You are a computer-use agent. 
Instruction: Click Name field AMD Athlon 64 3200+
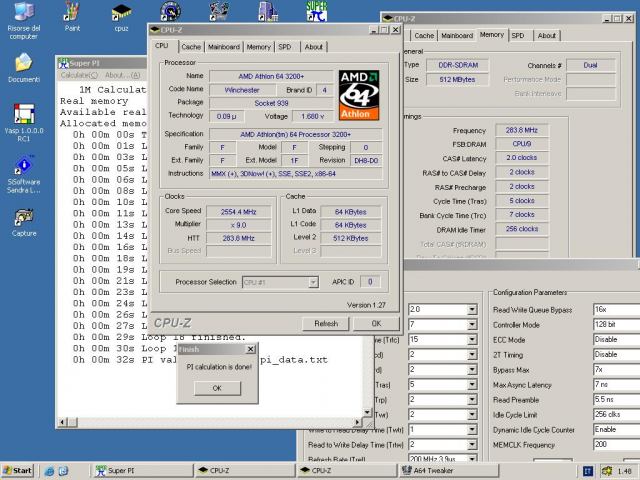coord(271,76)
